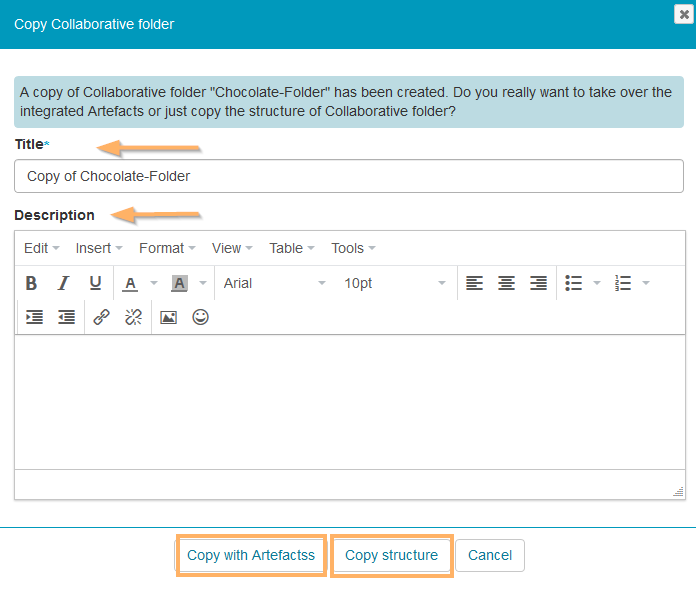
Task: Click the Title input field
Action: click(349, 176)
